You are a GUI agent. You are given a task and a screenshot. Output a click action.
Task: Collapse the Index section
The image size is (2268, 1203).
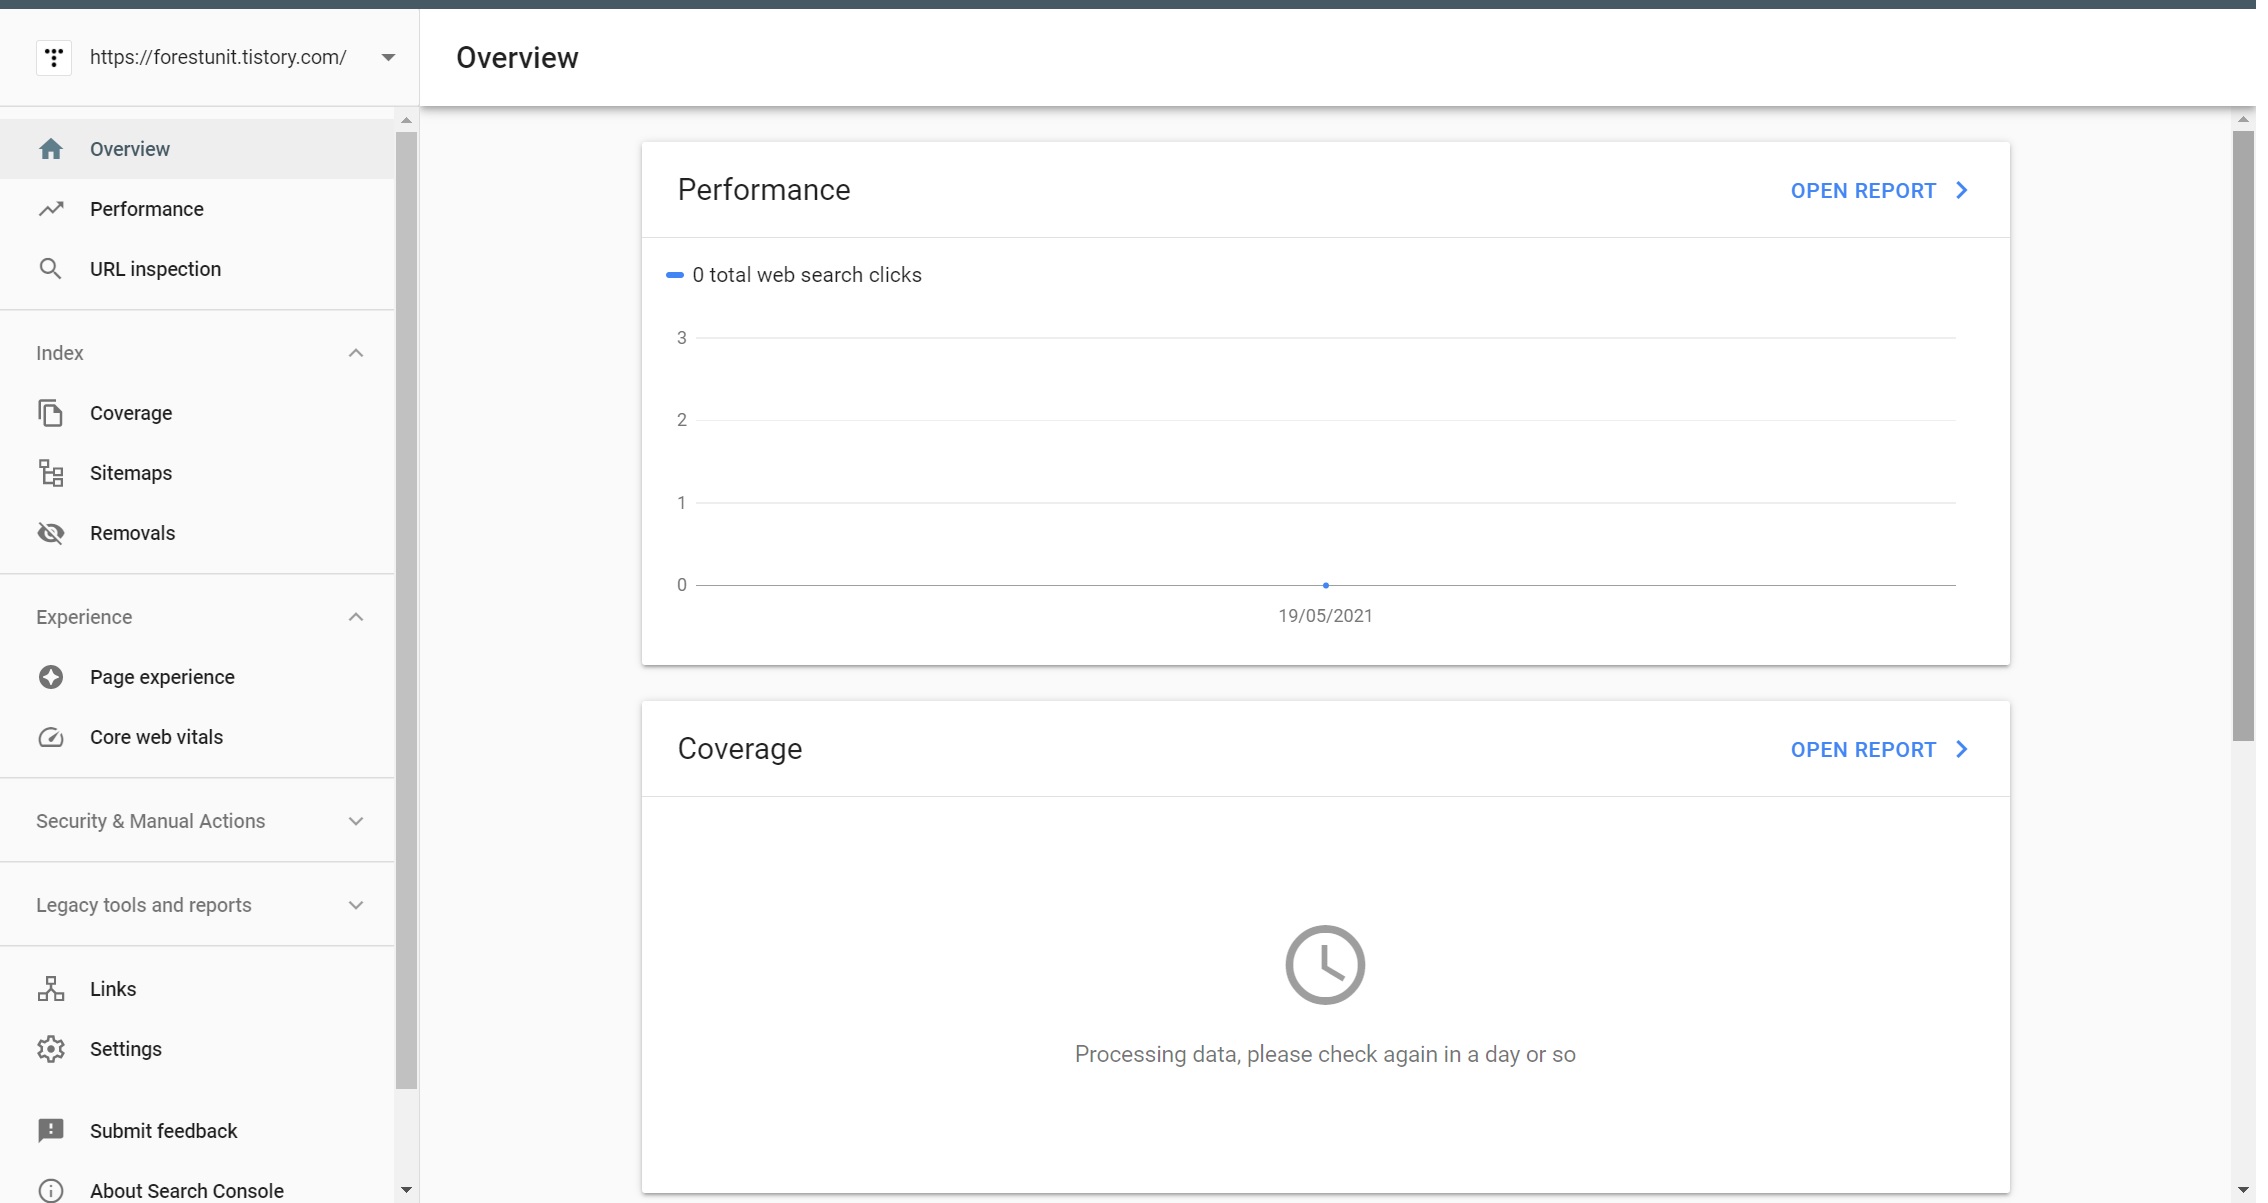[355, 353]
